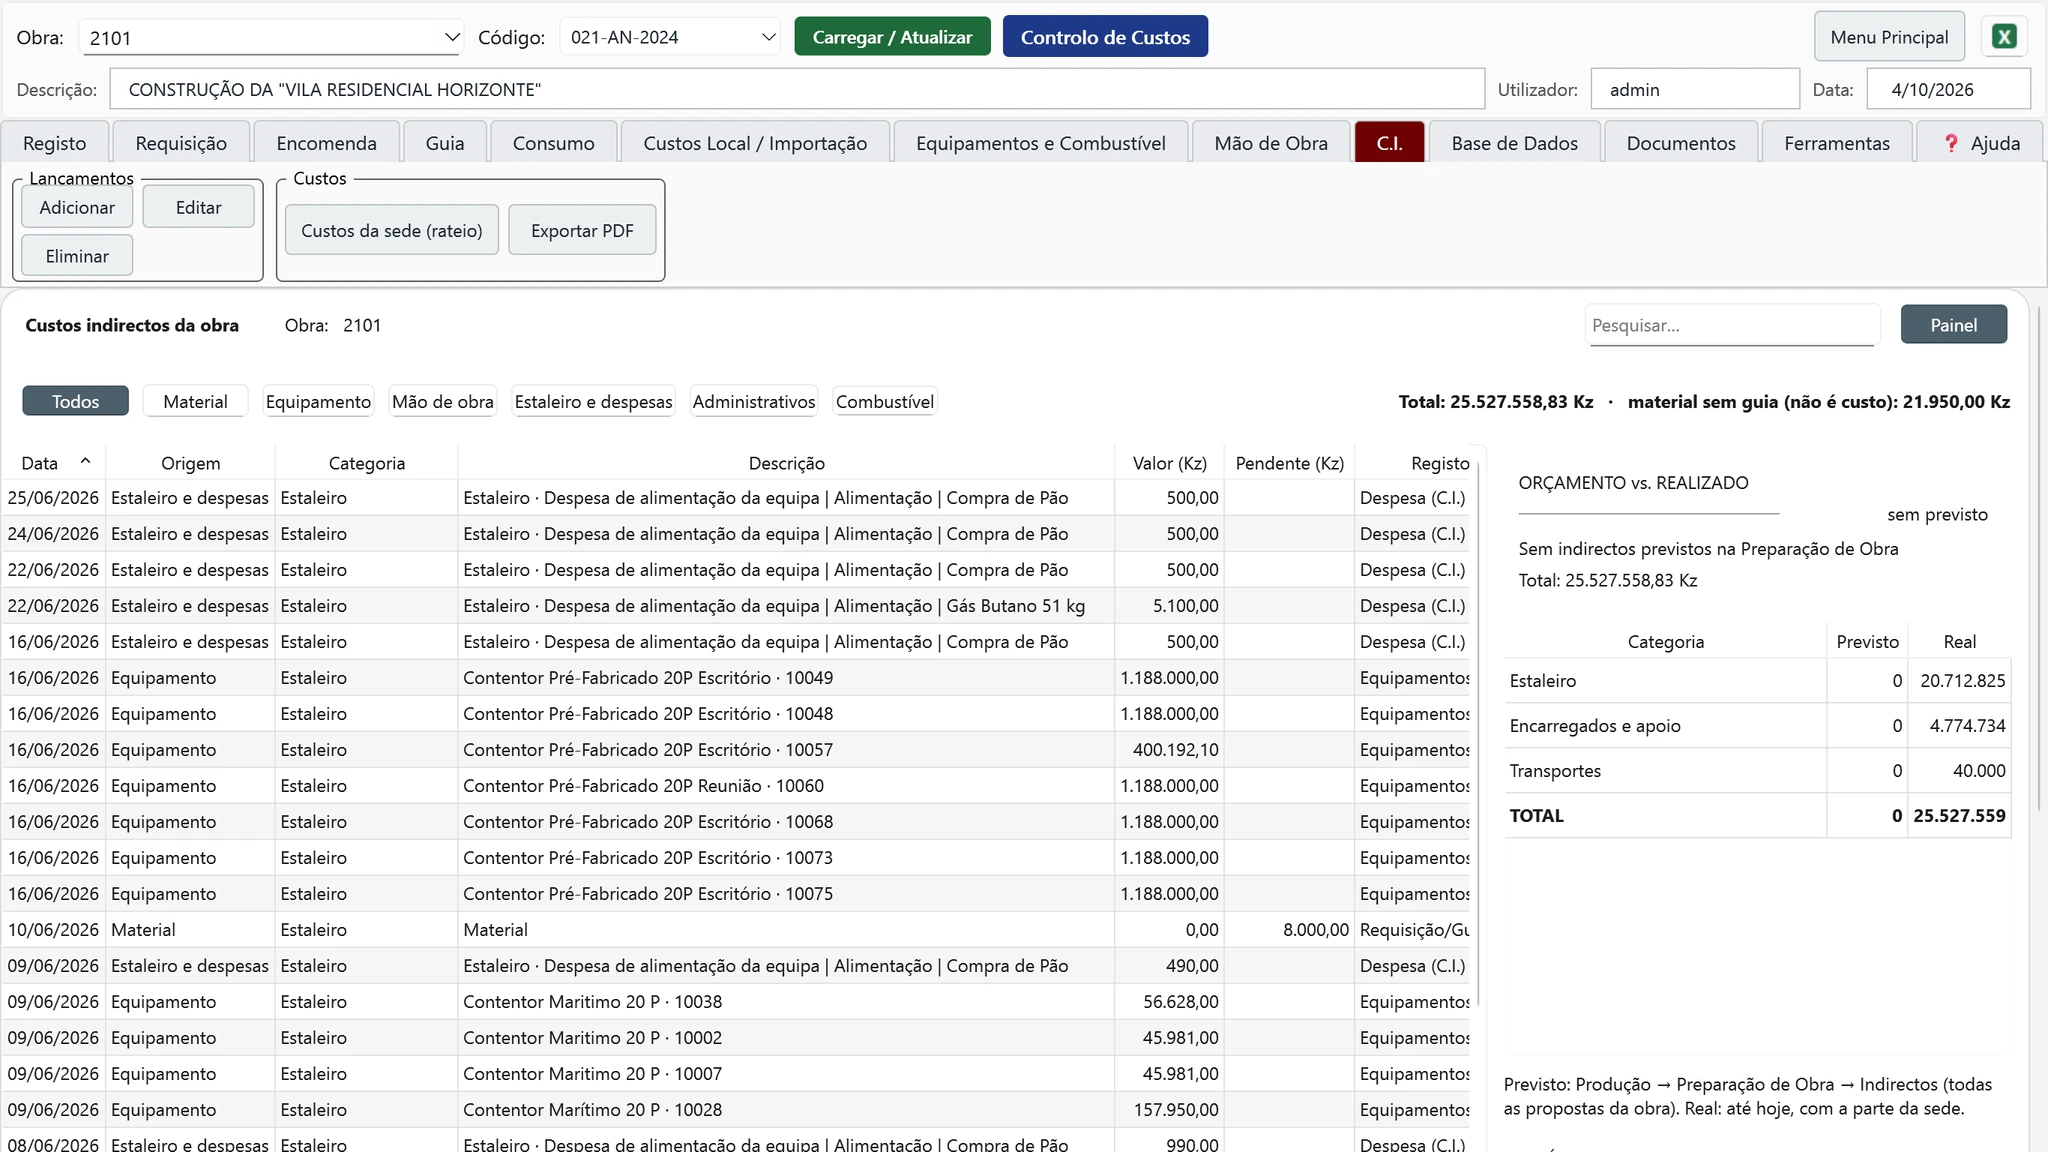
Task: Filter by Estaleiro e despesas chip
Action: (593, 401)
